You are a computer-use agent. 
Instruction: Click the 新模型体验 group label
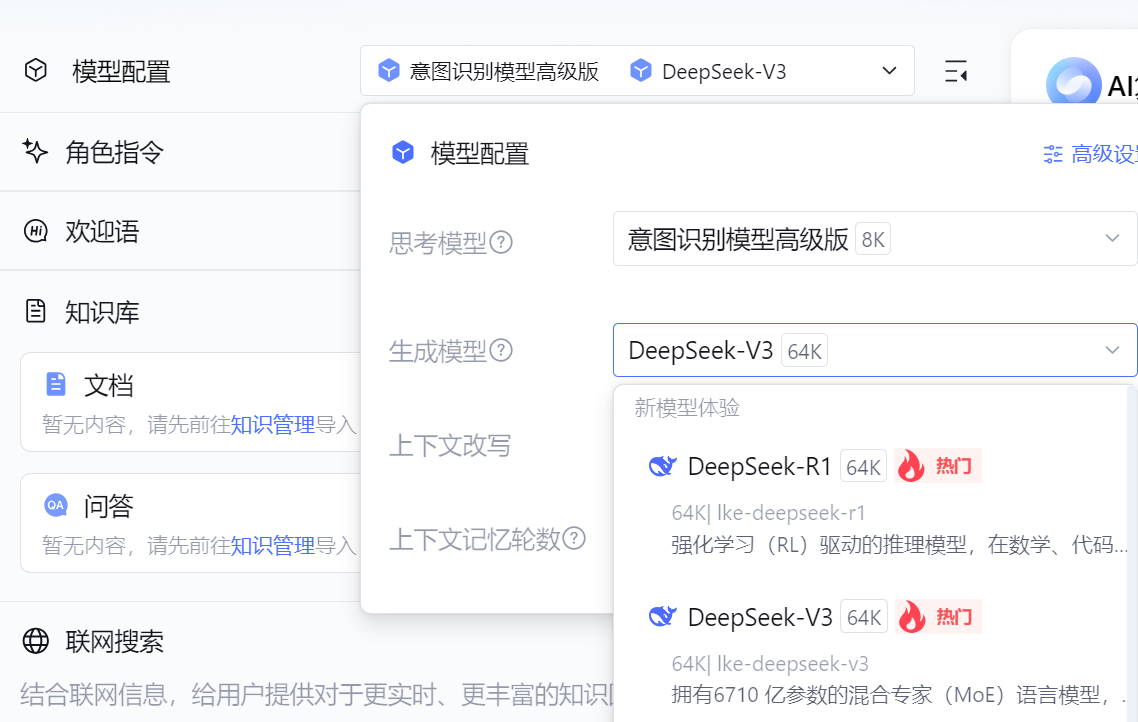[x=687, y=408]
